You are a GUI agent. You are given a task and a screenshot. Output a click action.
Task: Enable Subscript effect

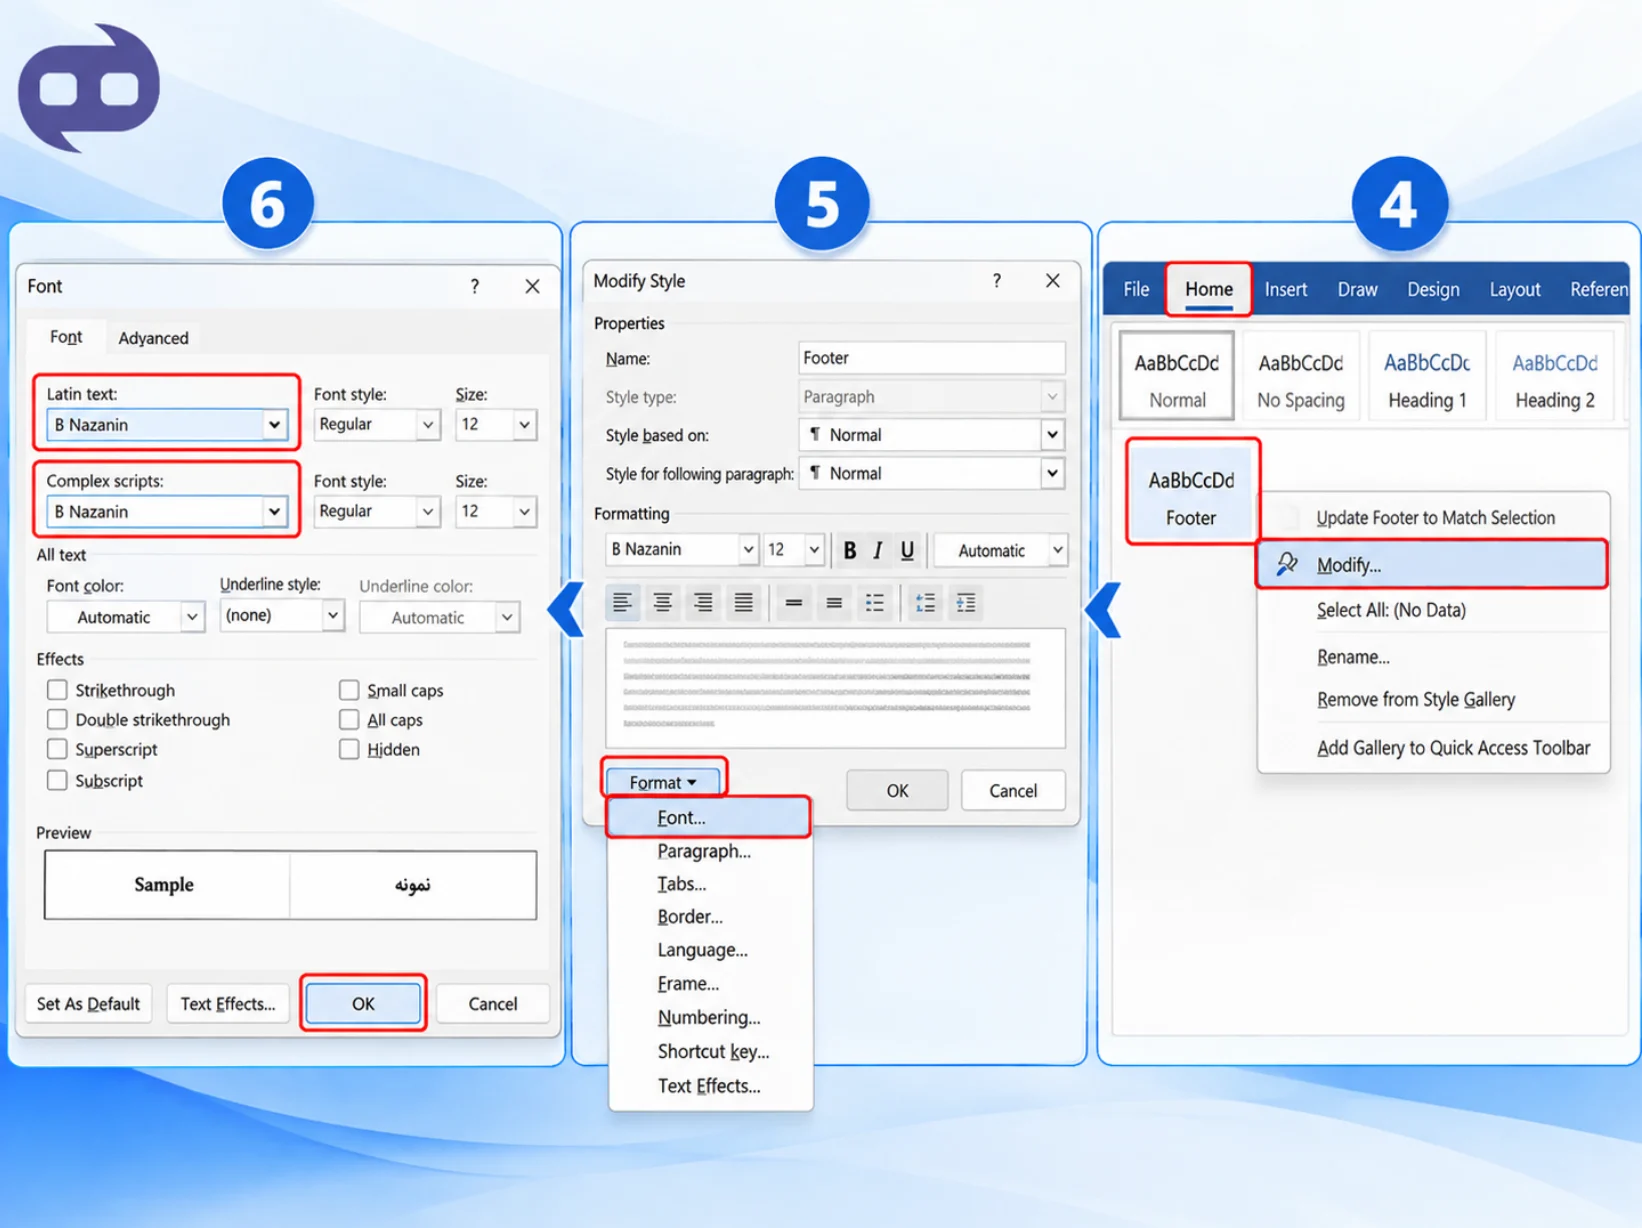(x=57, y=780)
